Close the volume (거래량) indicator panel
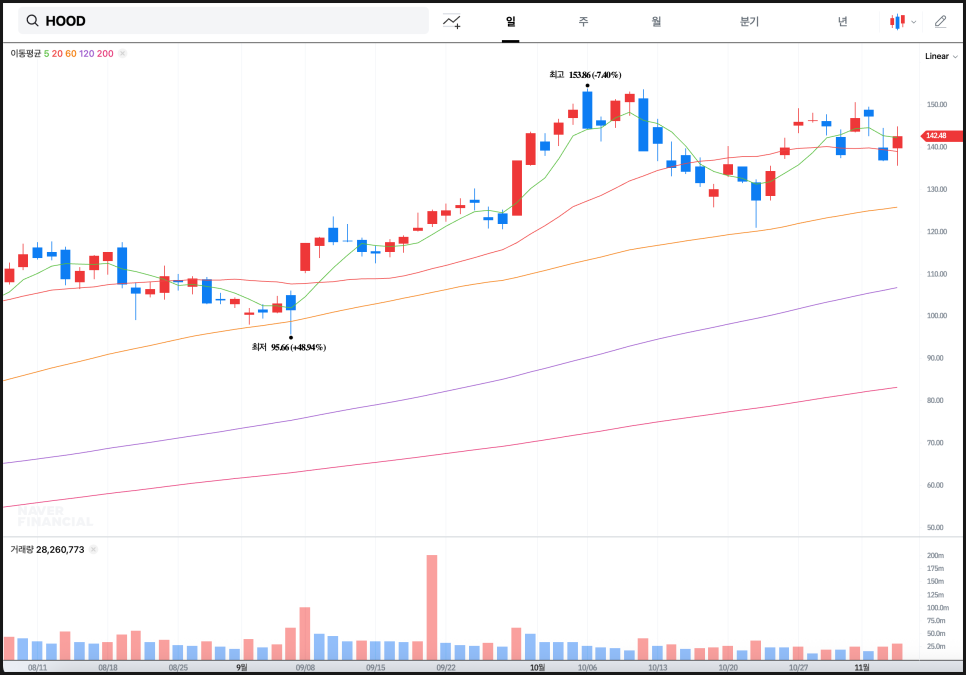The image size is (966, 675). point(93,549)
